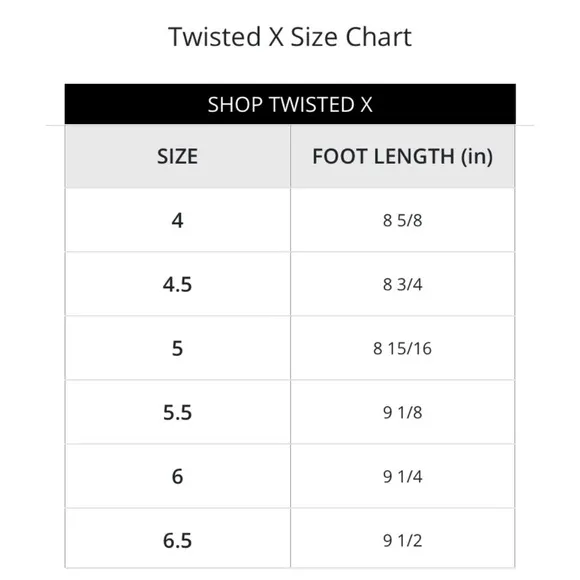Select the SIZE column header

[x=178, y=156]
